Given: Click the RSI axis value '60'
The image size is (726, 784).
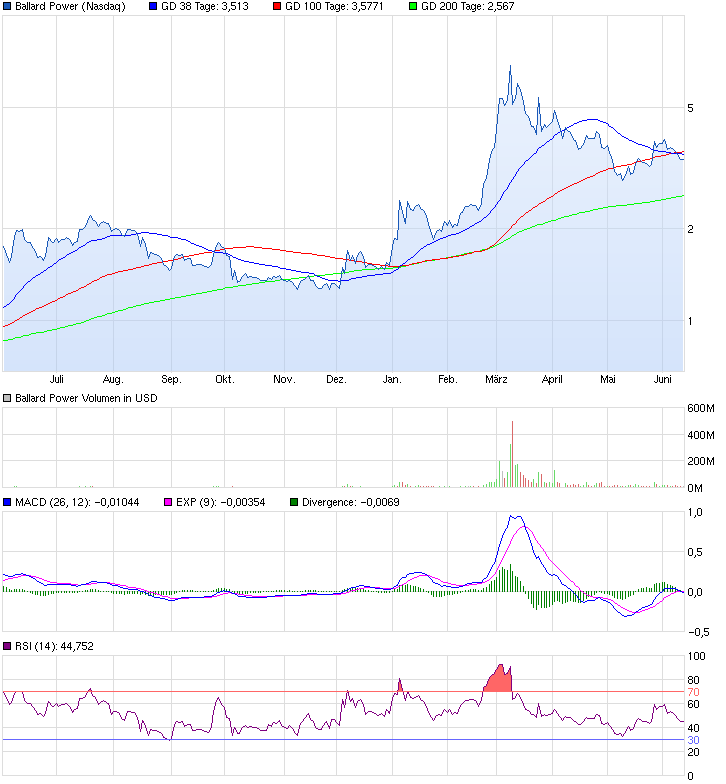Looking at the screenshot, I should (x=693, y=704).
